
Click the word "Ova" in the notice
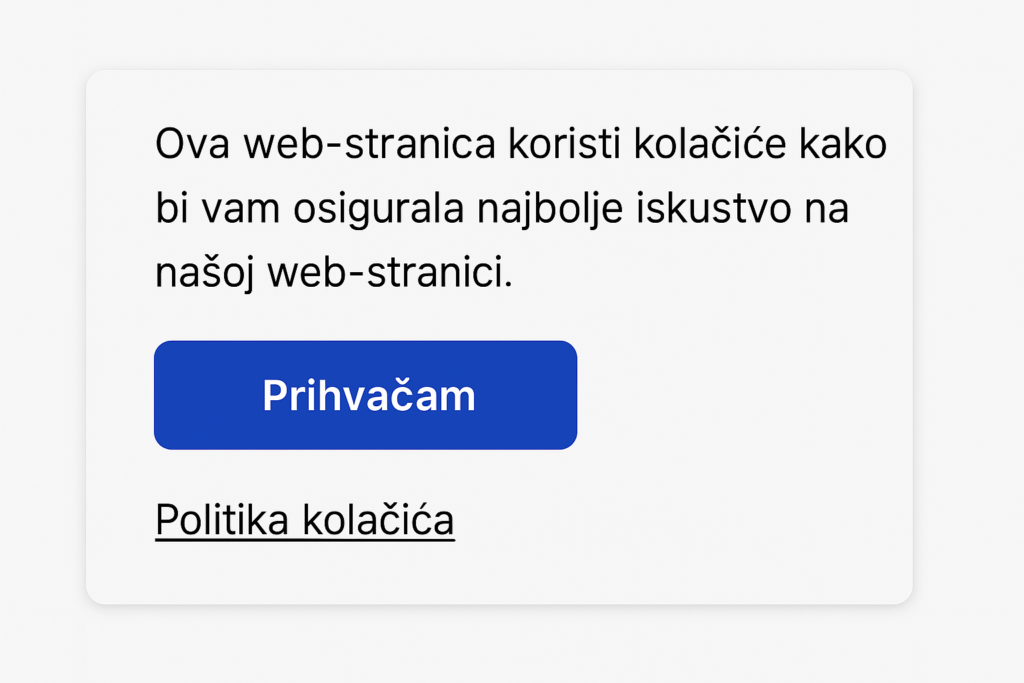coord(192,144)
